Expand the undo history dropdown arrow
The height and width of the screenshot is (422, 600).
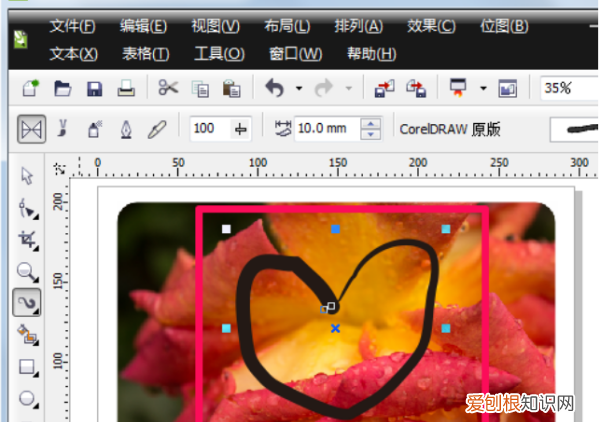pyautogui.click(x=298, y=89)
